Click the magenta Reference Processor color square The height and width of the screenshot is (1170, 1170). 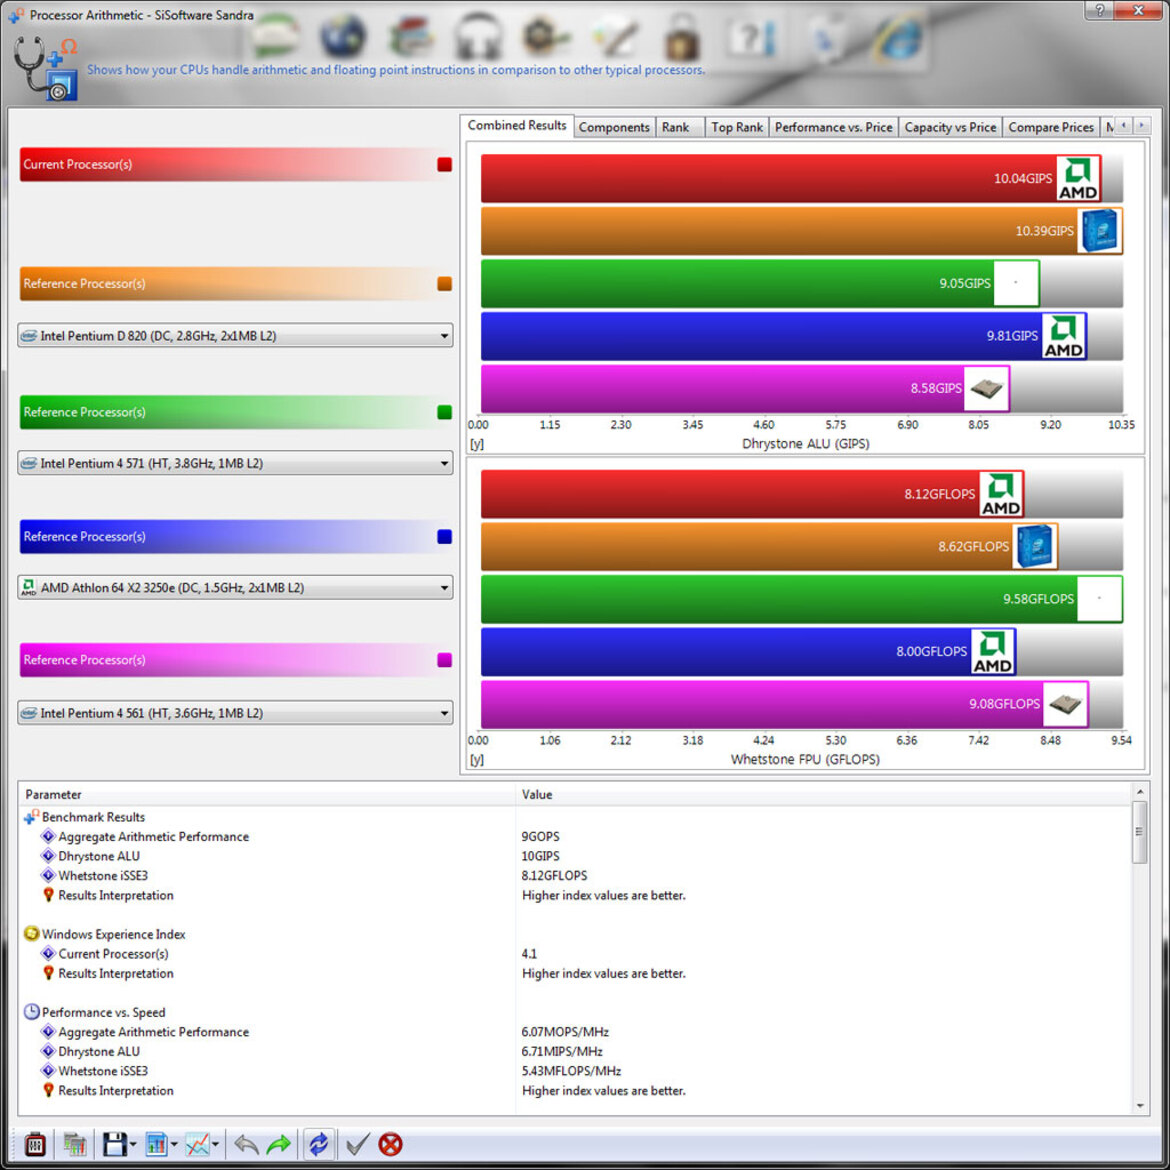click(445, 660)
